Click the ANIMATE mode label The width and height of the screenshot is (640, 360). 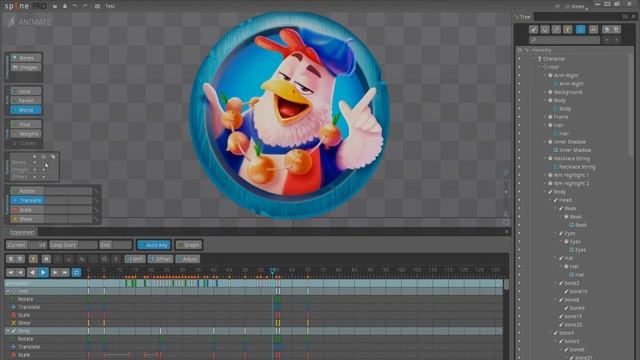pyautogui.click(x=30, y=22)
